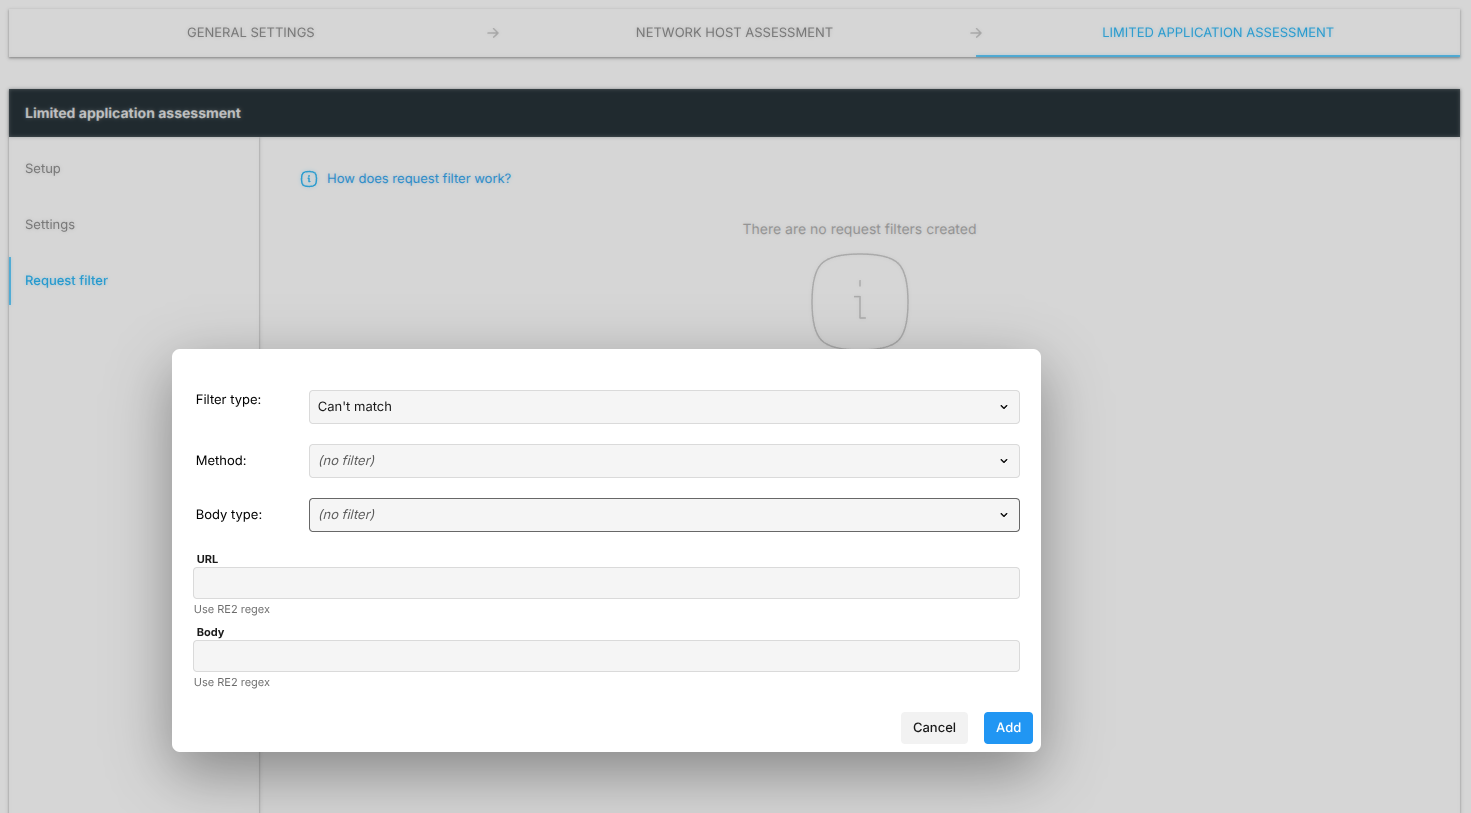Focus the Body regex input field

(606, 656)
